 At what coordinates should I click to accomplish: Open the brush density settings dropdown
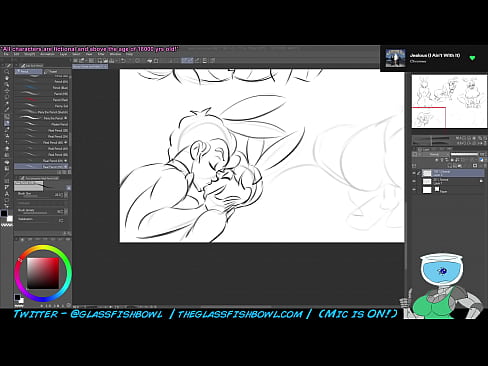pos(66,211)
